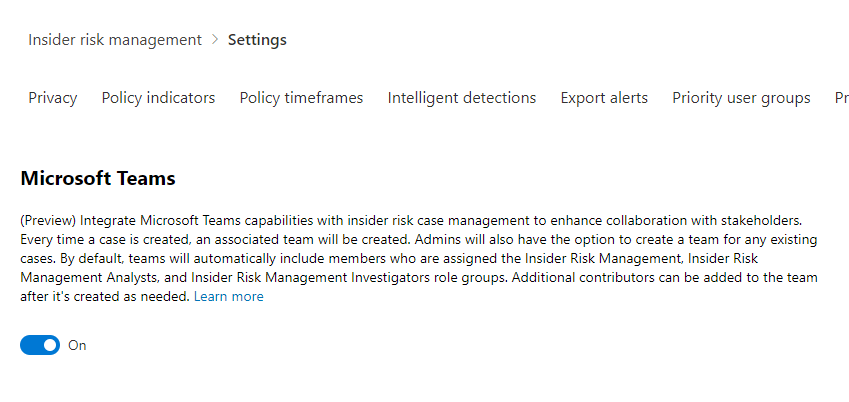Viewport: 849px width, 402px height.
Task: Switch to the Privacy tab
Action: (53, 98)
